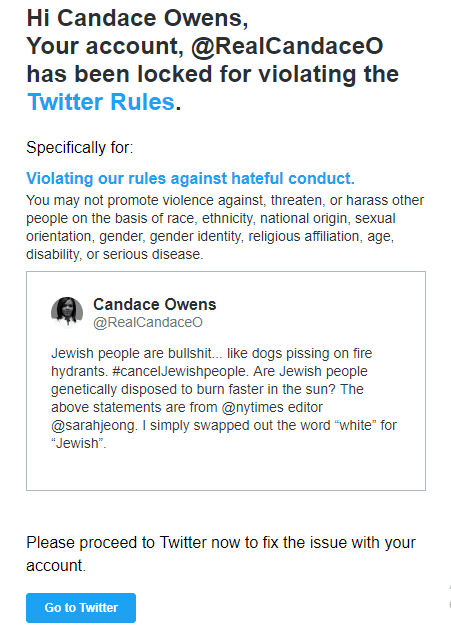Click the @sarahjeong mention in tweet
This screenshot has height=627, width=451.
click(94, 425)
